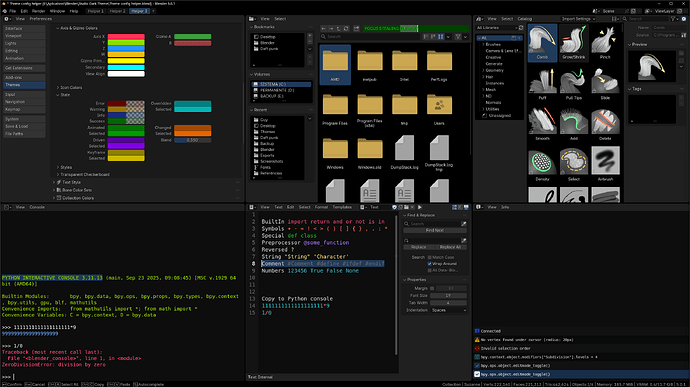Switch to the Helper 1 workspace tab
Image resolution: width=690 pixels, height=387 pixels.
95,11
